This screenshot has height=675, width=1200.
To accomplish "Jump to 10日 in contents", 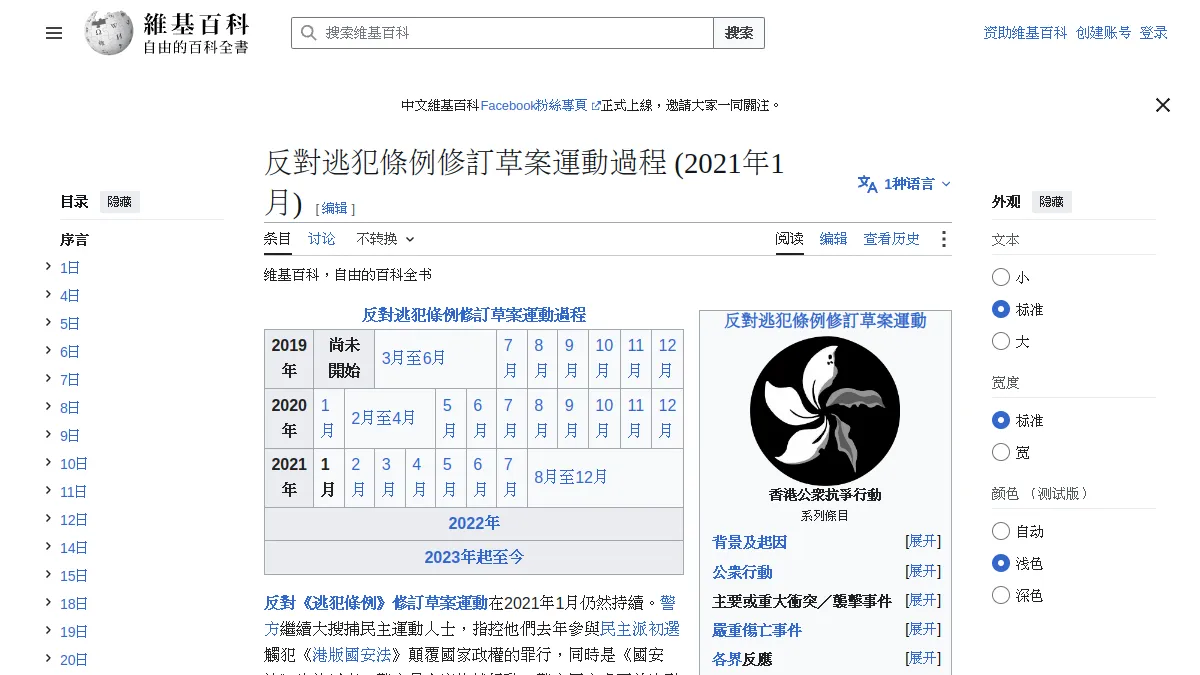I will (74, 464).
